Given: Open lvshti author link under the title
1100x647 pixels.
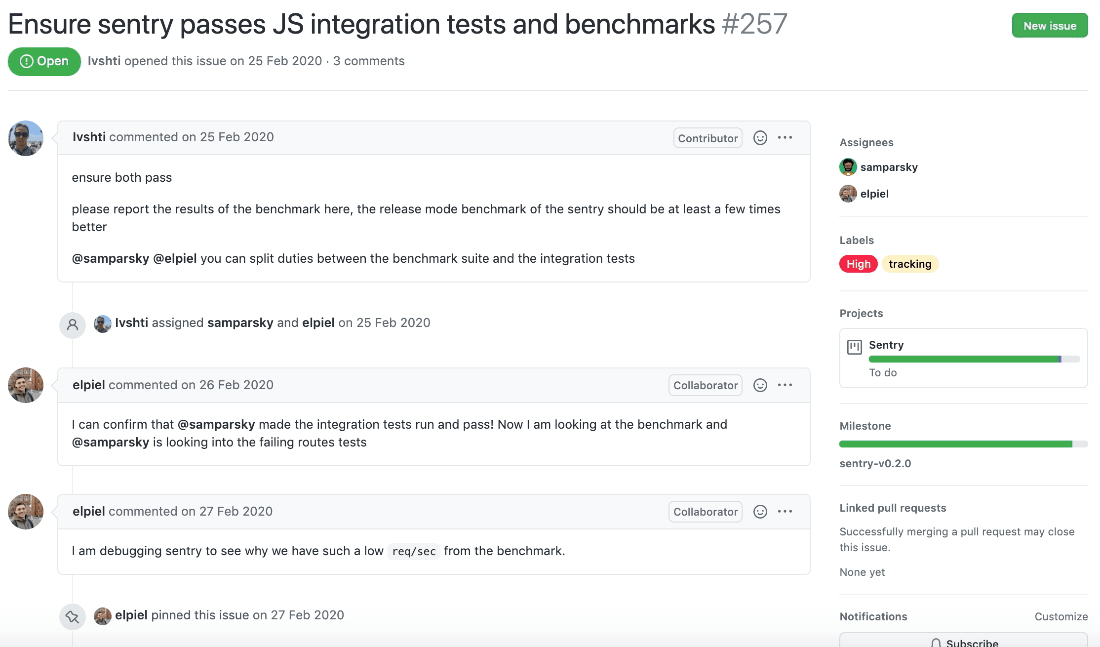Looking at the screenshot, I should [x=104, y=61].
